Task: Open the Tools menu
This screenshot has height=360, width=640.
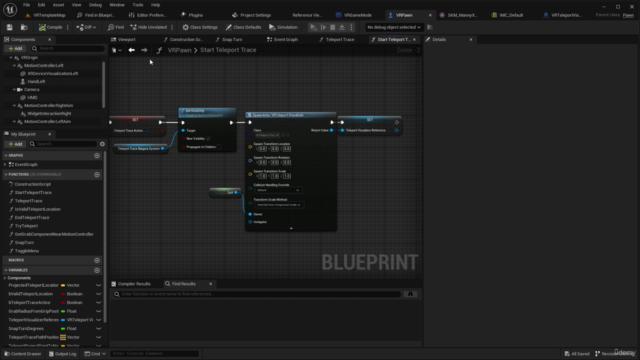Action: tap(138, 5)
